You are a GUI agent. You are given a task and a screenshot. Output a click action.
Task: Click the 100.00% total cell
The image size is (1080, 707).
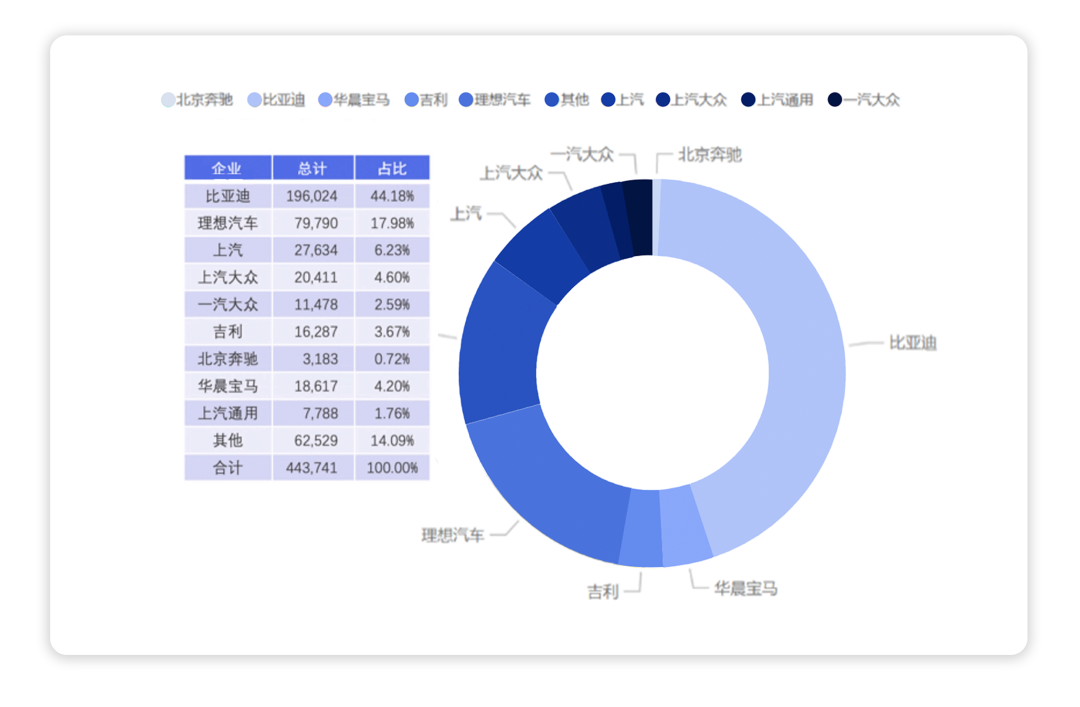[392, 468]
